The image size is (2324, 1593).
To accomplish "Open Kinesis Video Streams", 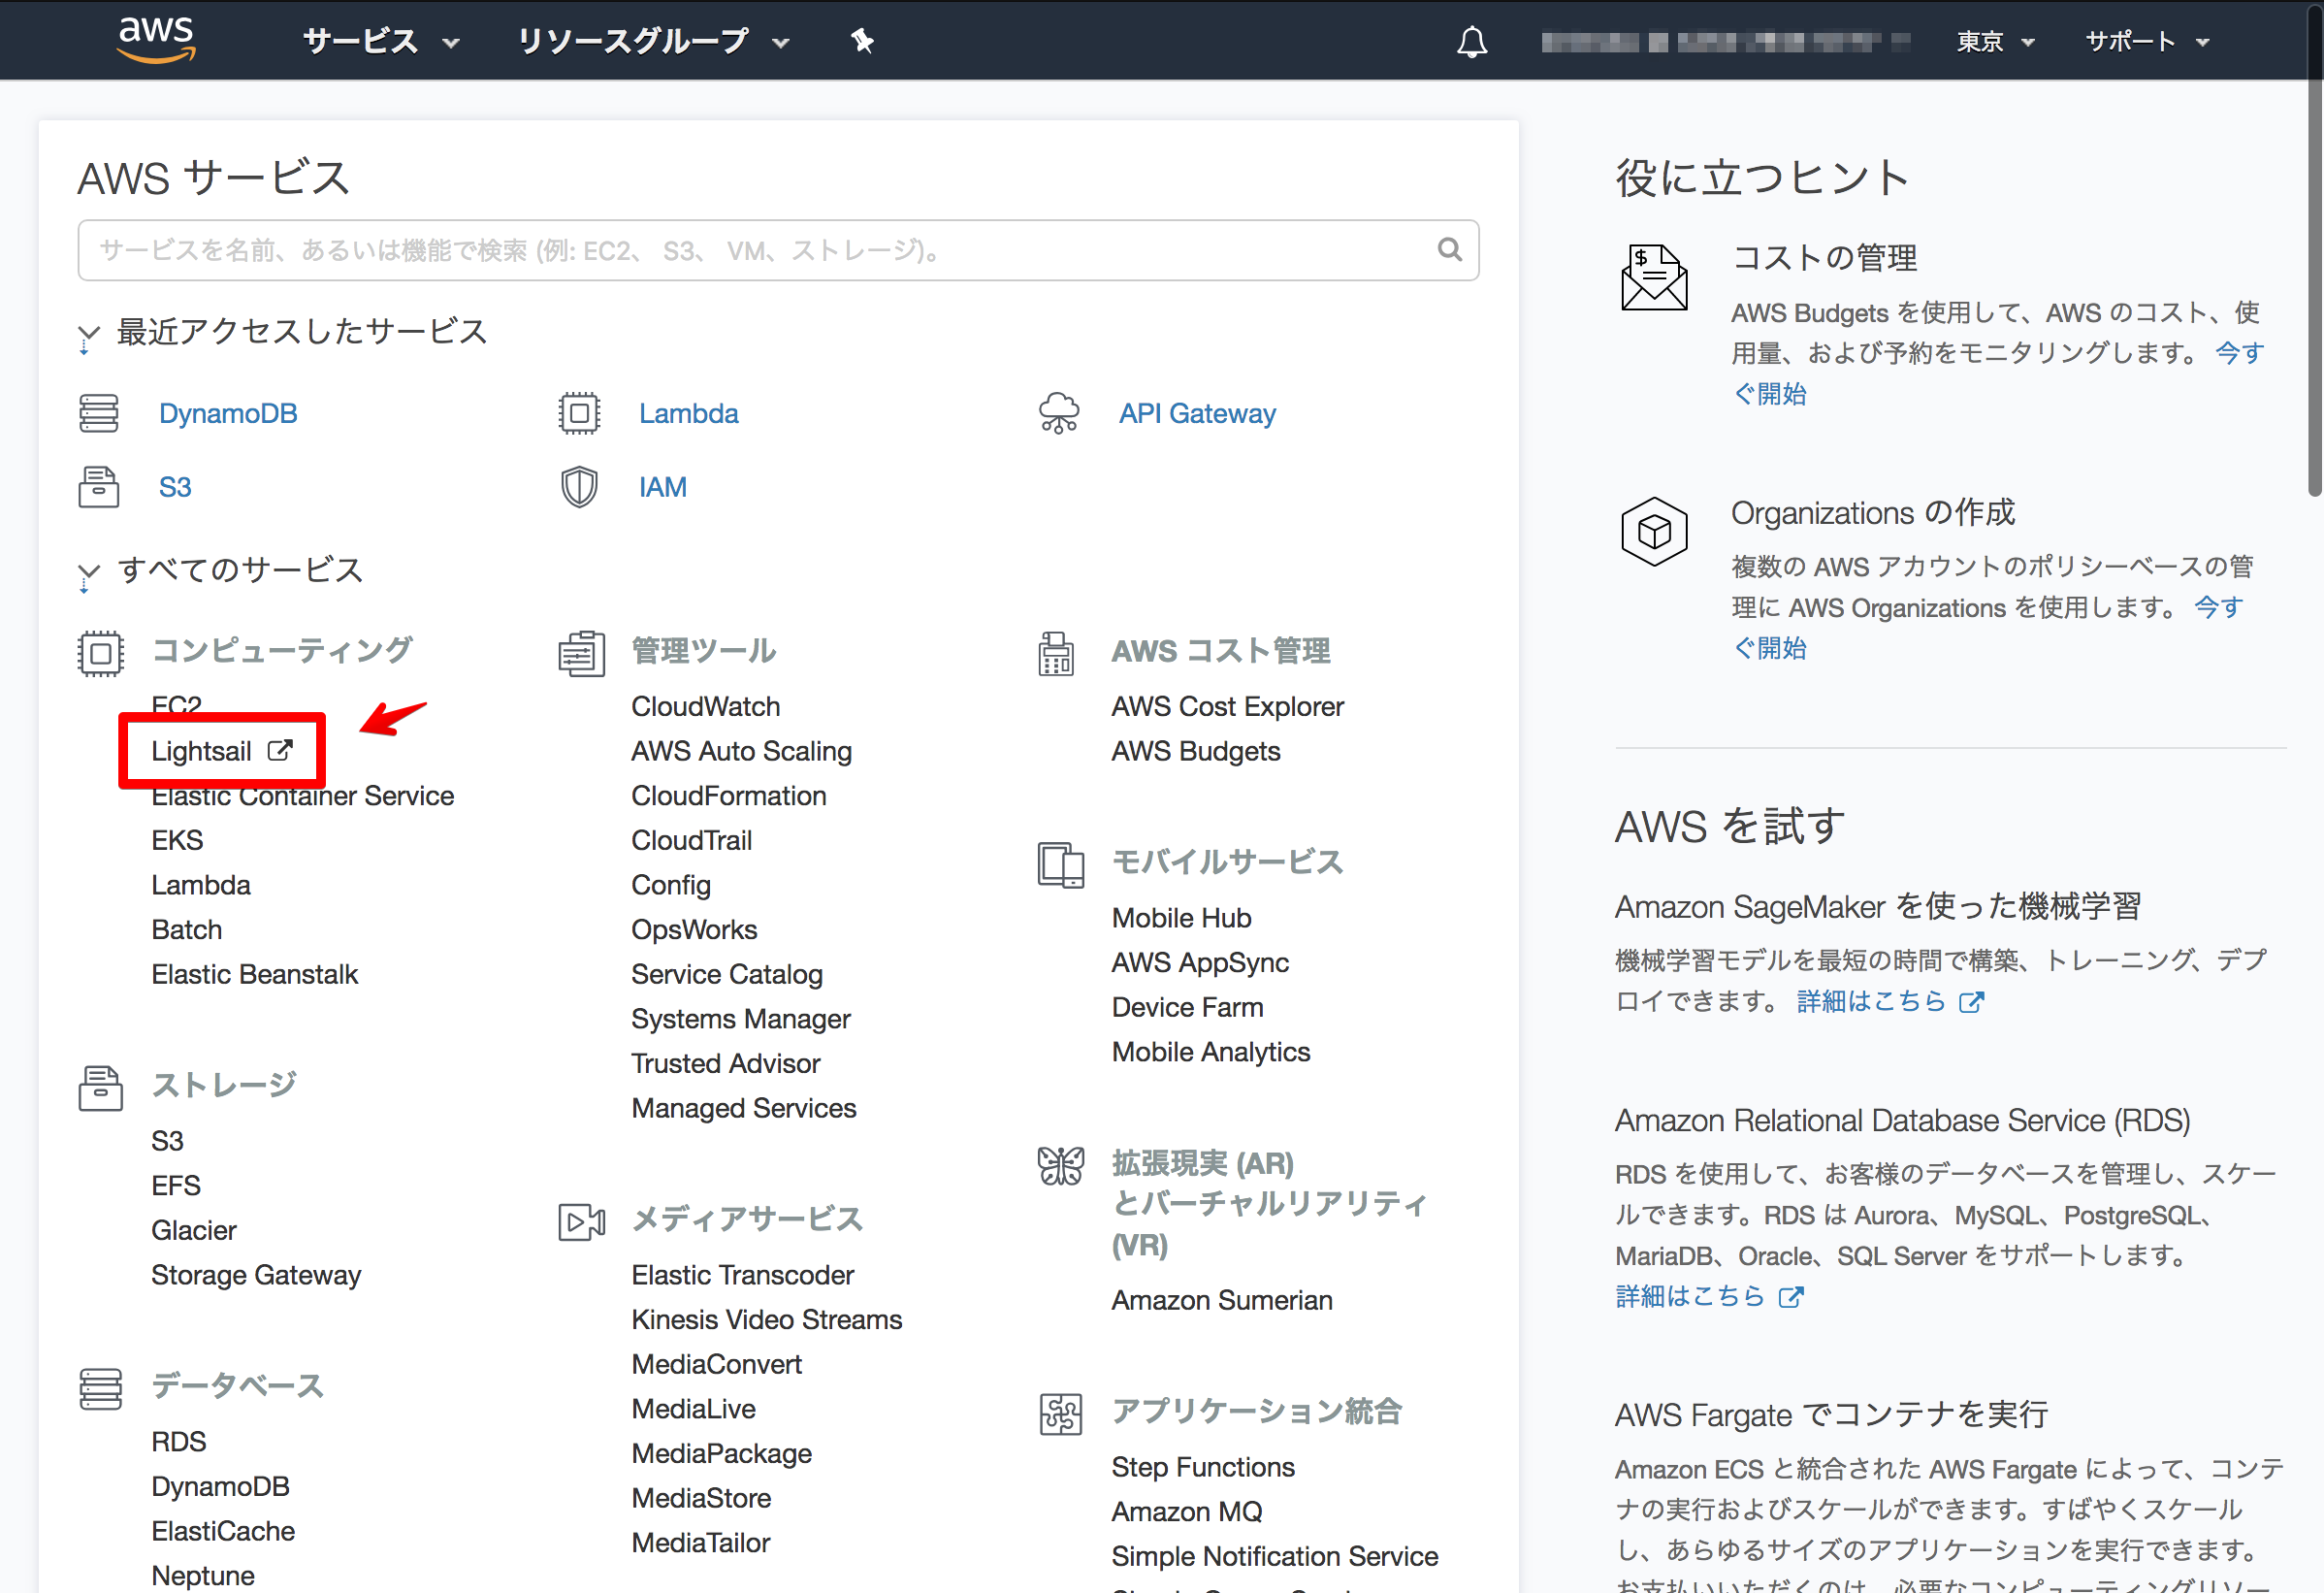I will pyautogui.click(x=766, y=1319).
